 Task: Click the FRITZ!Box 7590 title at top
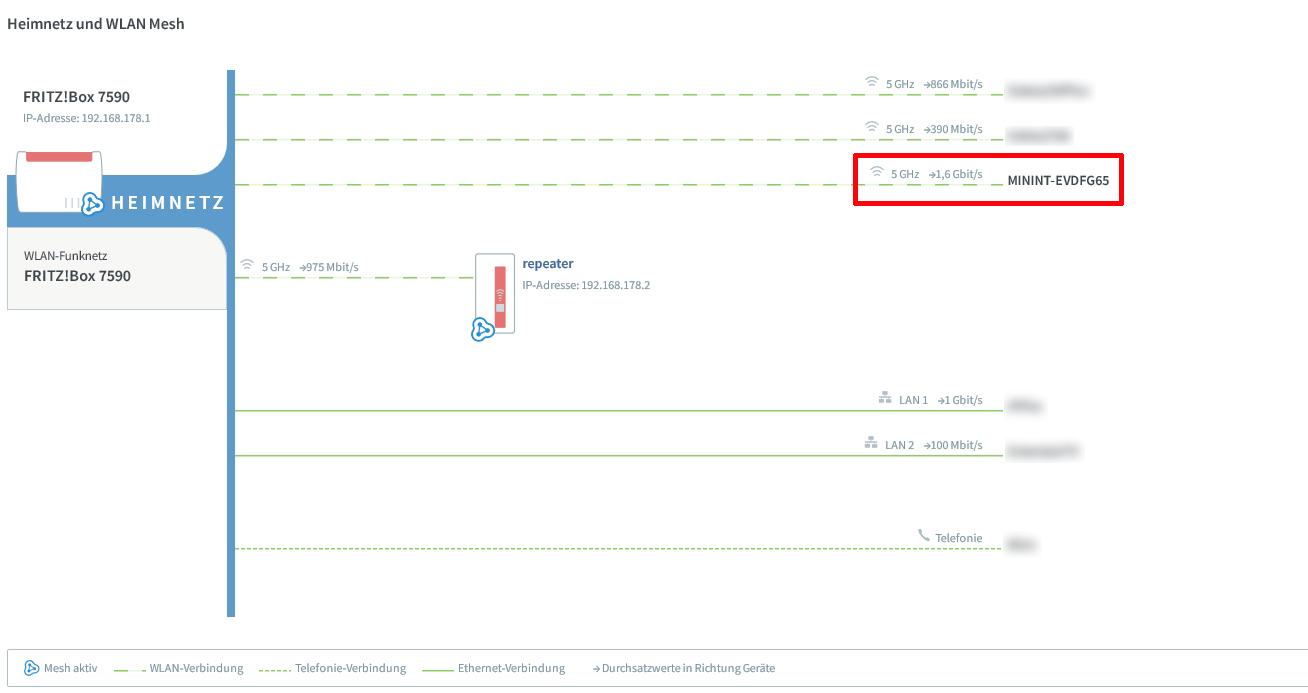pyautogui.click(x=76, y=97)
